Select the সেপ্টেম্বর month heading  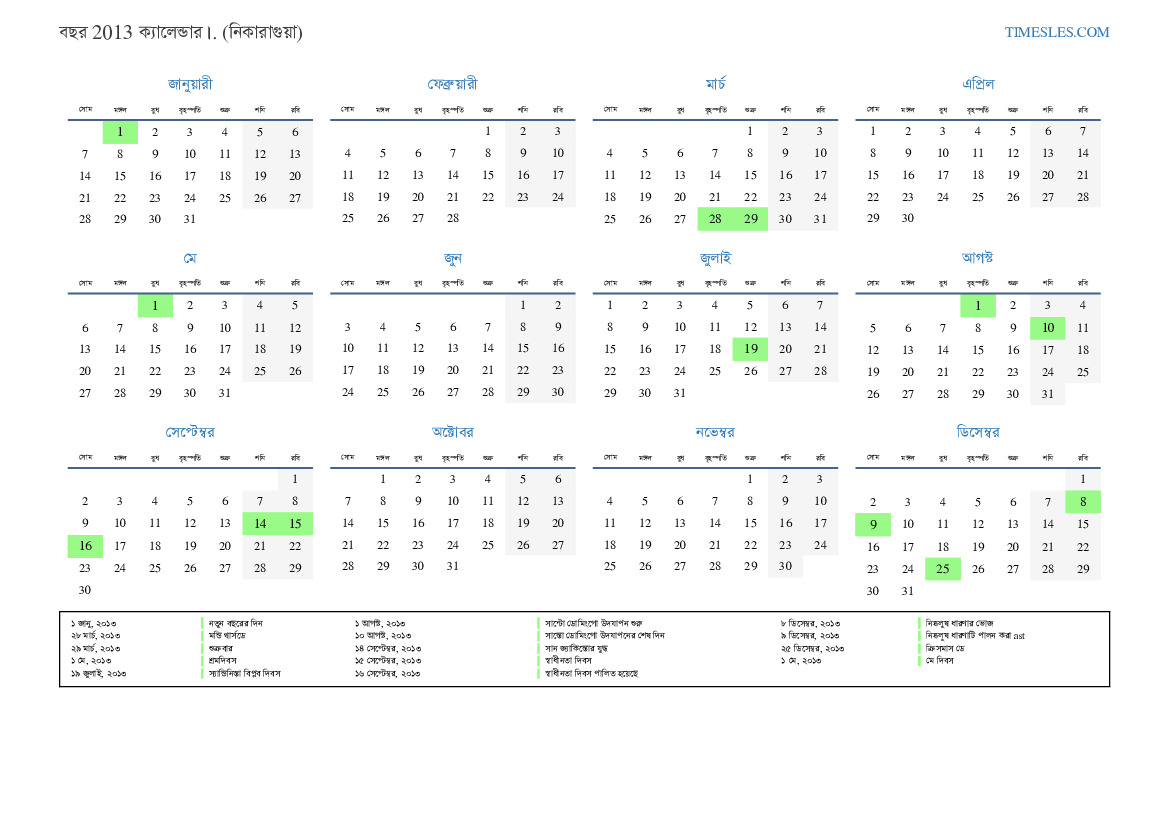click(190, 433)
